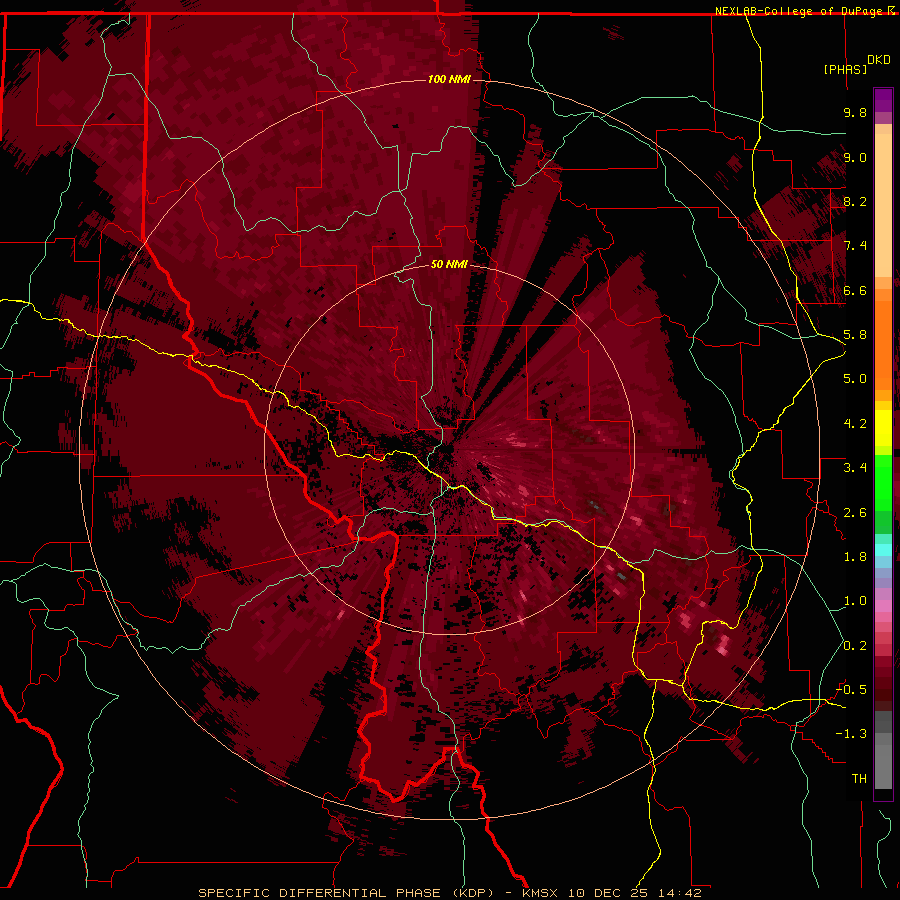The height and width of the screenshot is (900, 900).
Task: Click the [PHAS] label above the color scale
Action: [845, 69]
